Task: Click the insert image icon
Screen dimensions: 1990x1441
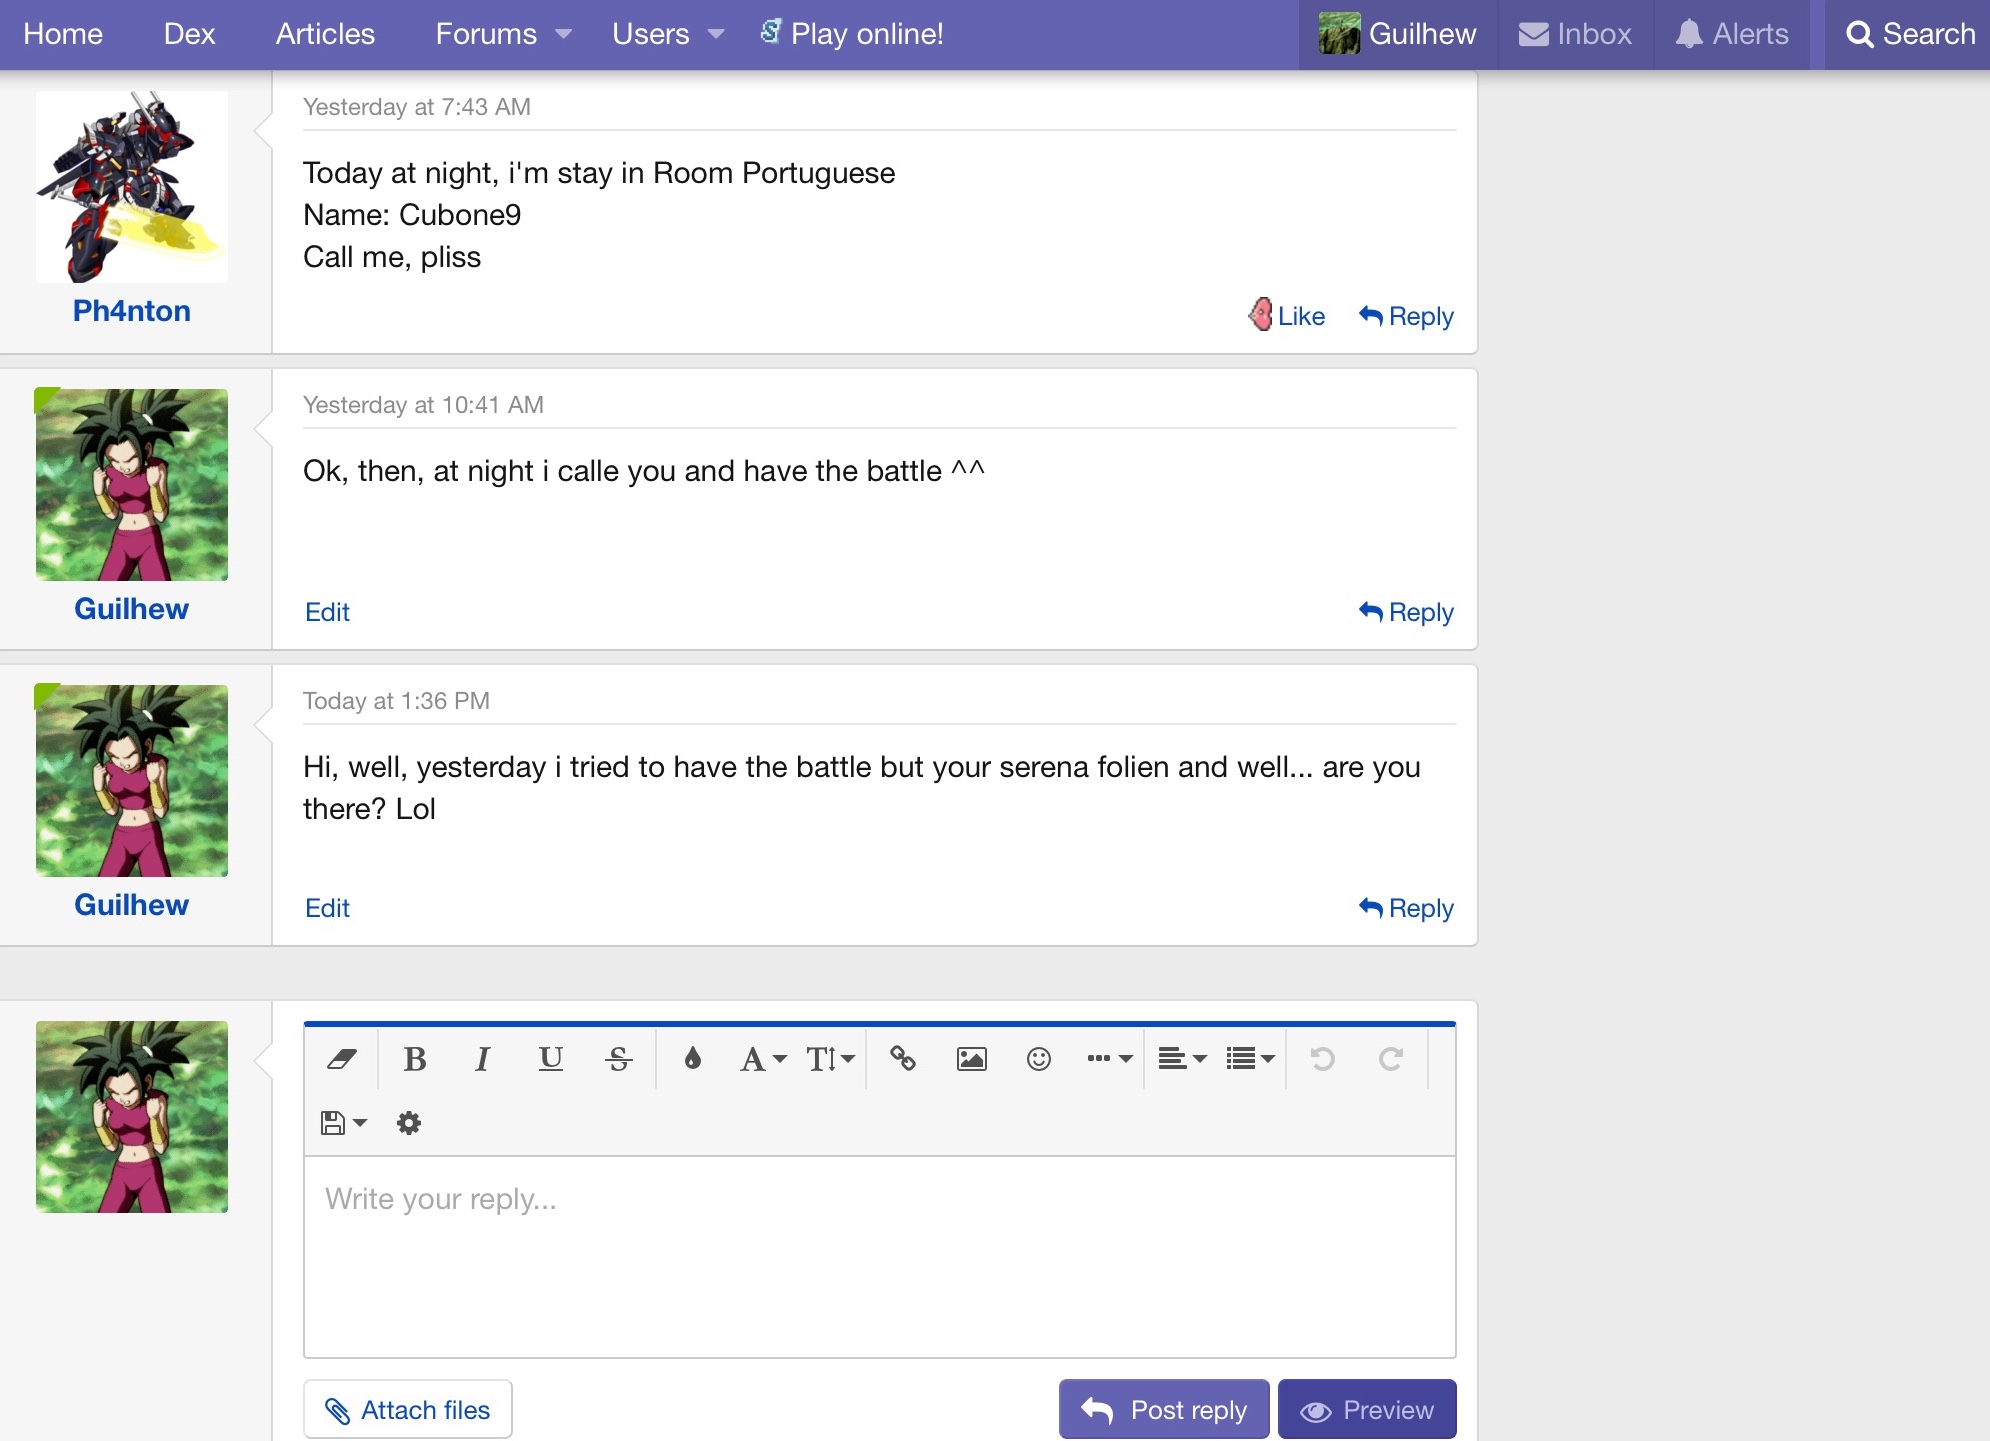Action: [971, 1059]
